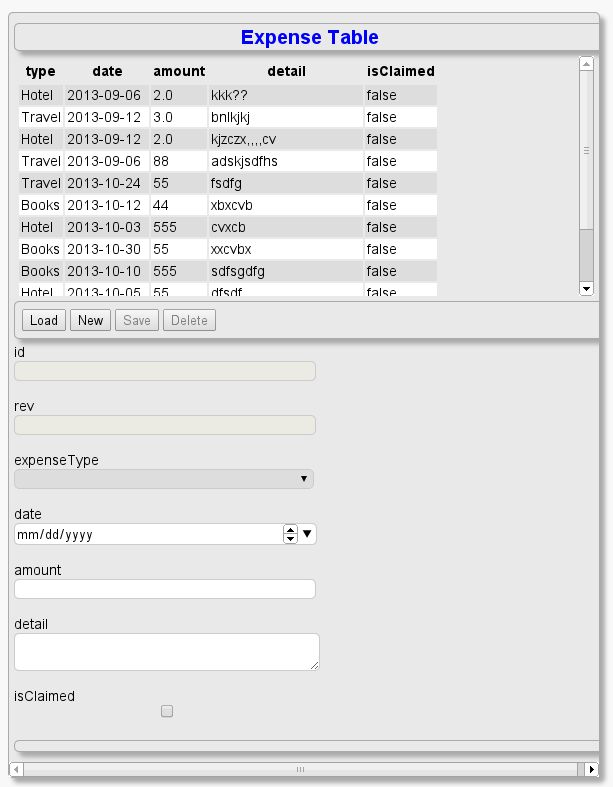Select the row with detail kjzczx,,,,cv
The image size is (613, 787).
click(228, 140)
